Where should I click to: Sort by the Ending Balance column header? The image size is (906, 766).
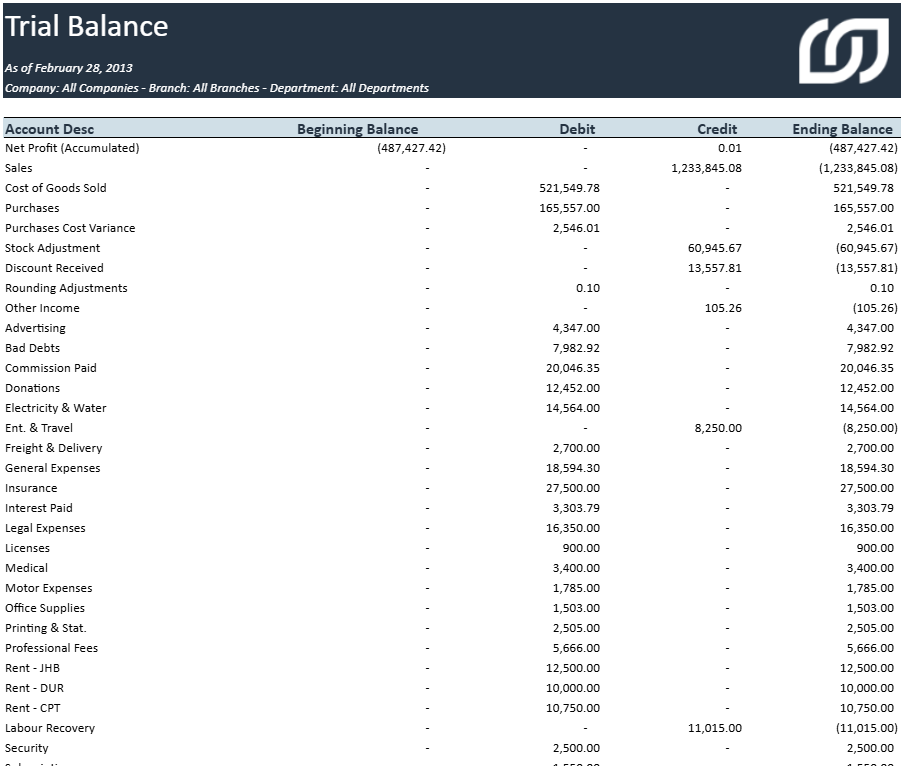coord(841,129)
